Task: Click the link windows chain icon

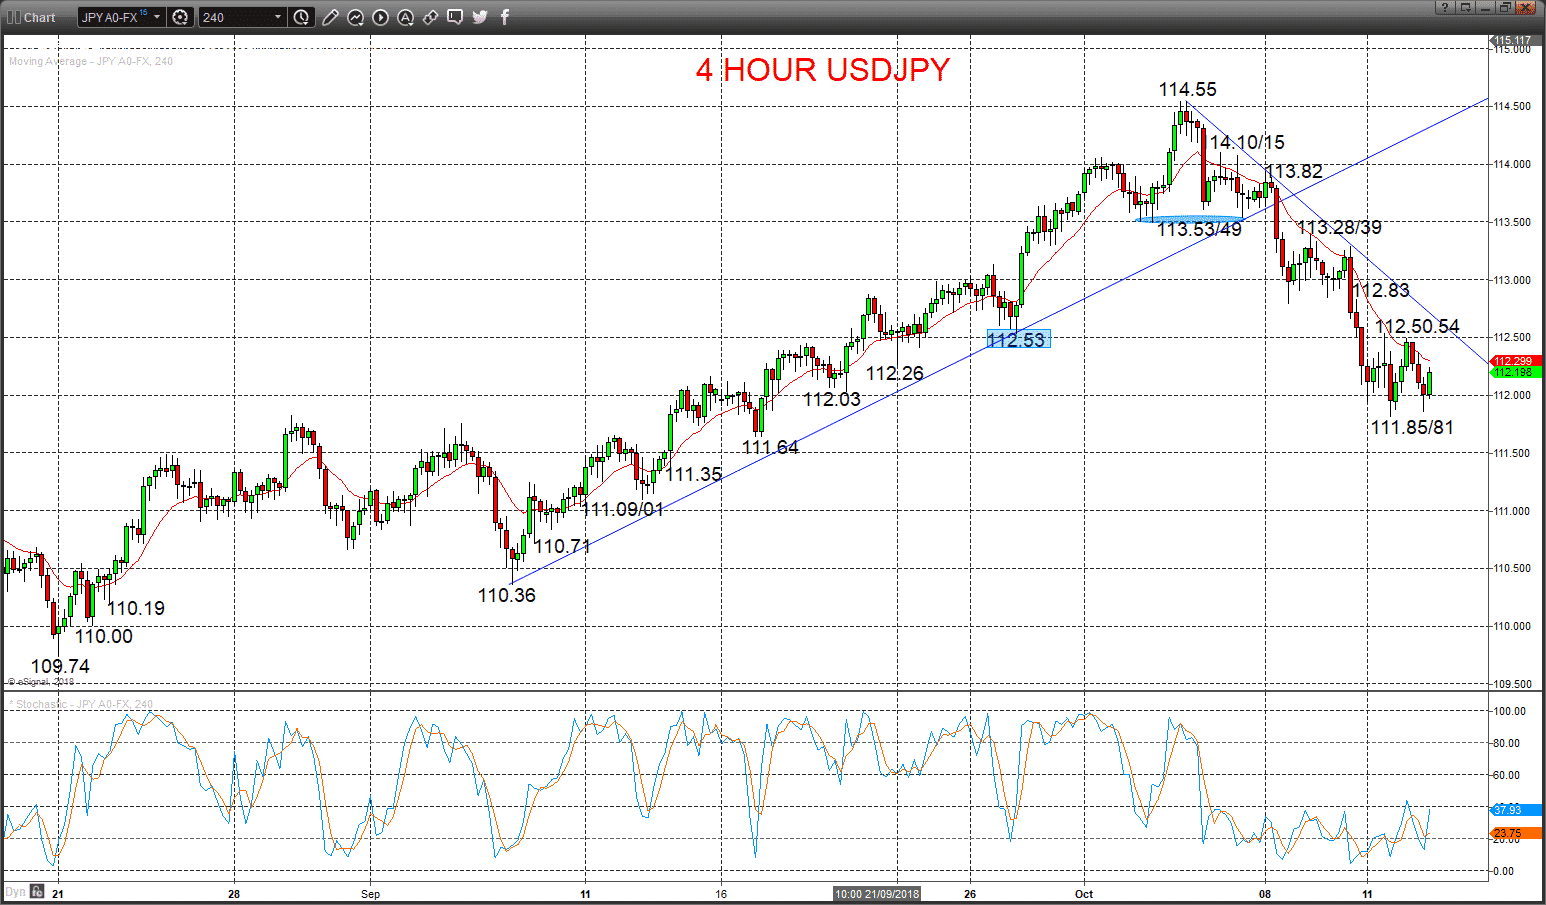Action: point(430,17)
